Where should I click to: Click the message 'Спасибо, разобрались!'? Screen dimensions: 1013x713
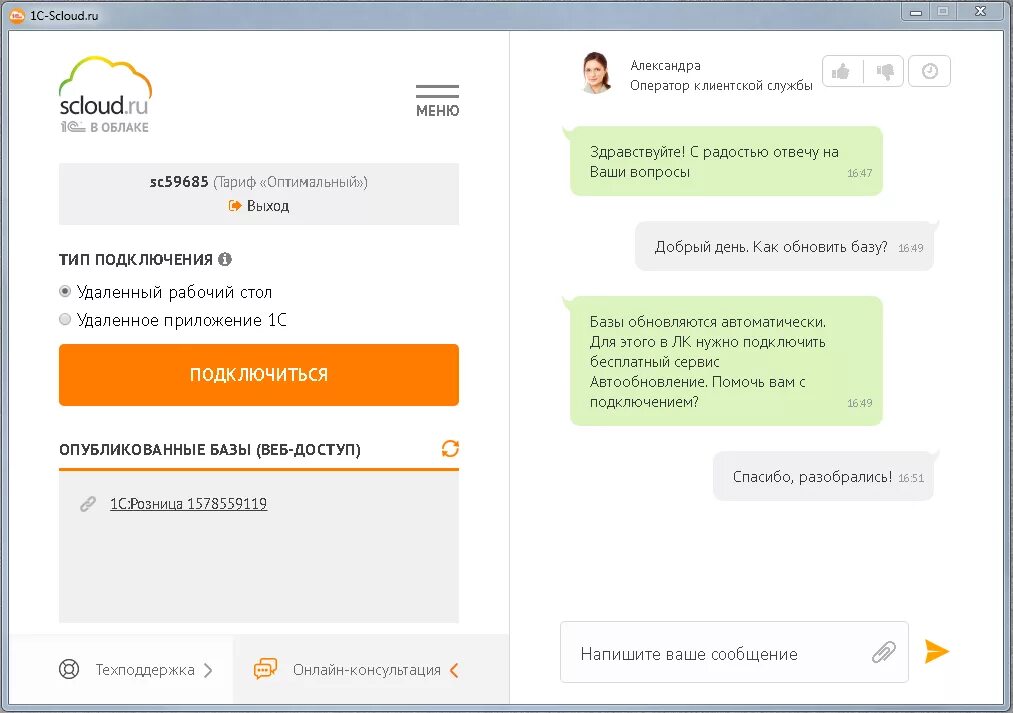tap(823, 477)
